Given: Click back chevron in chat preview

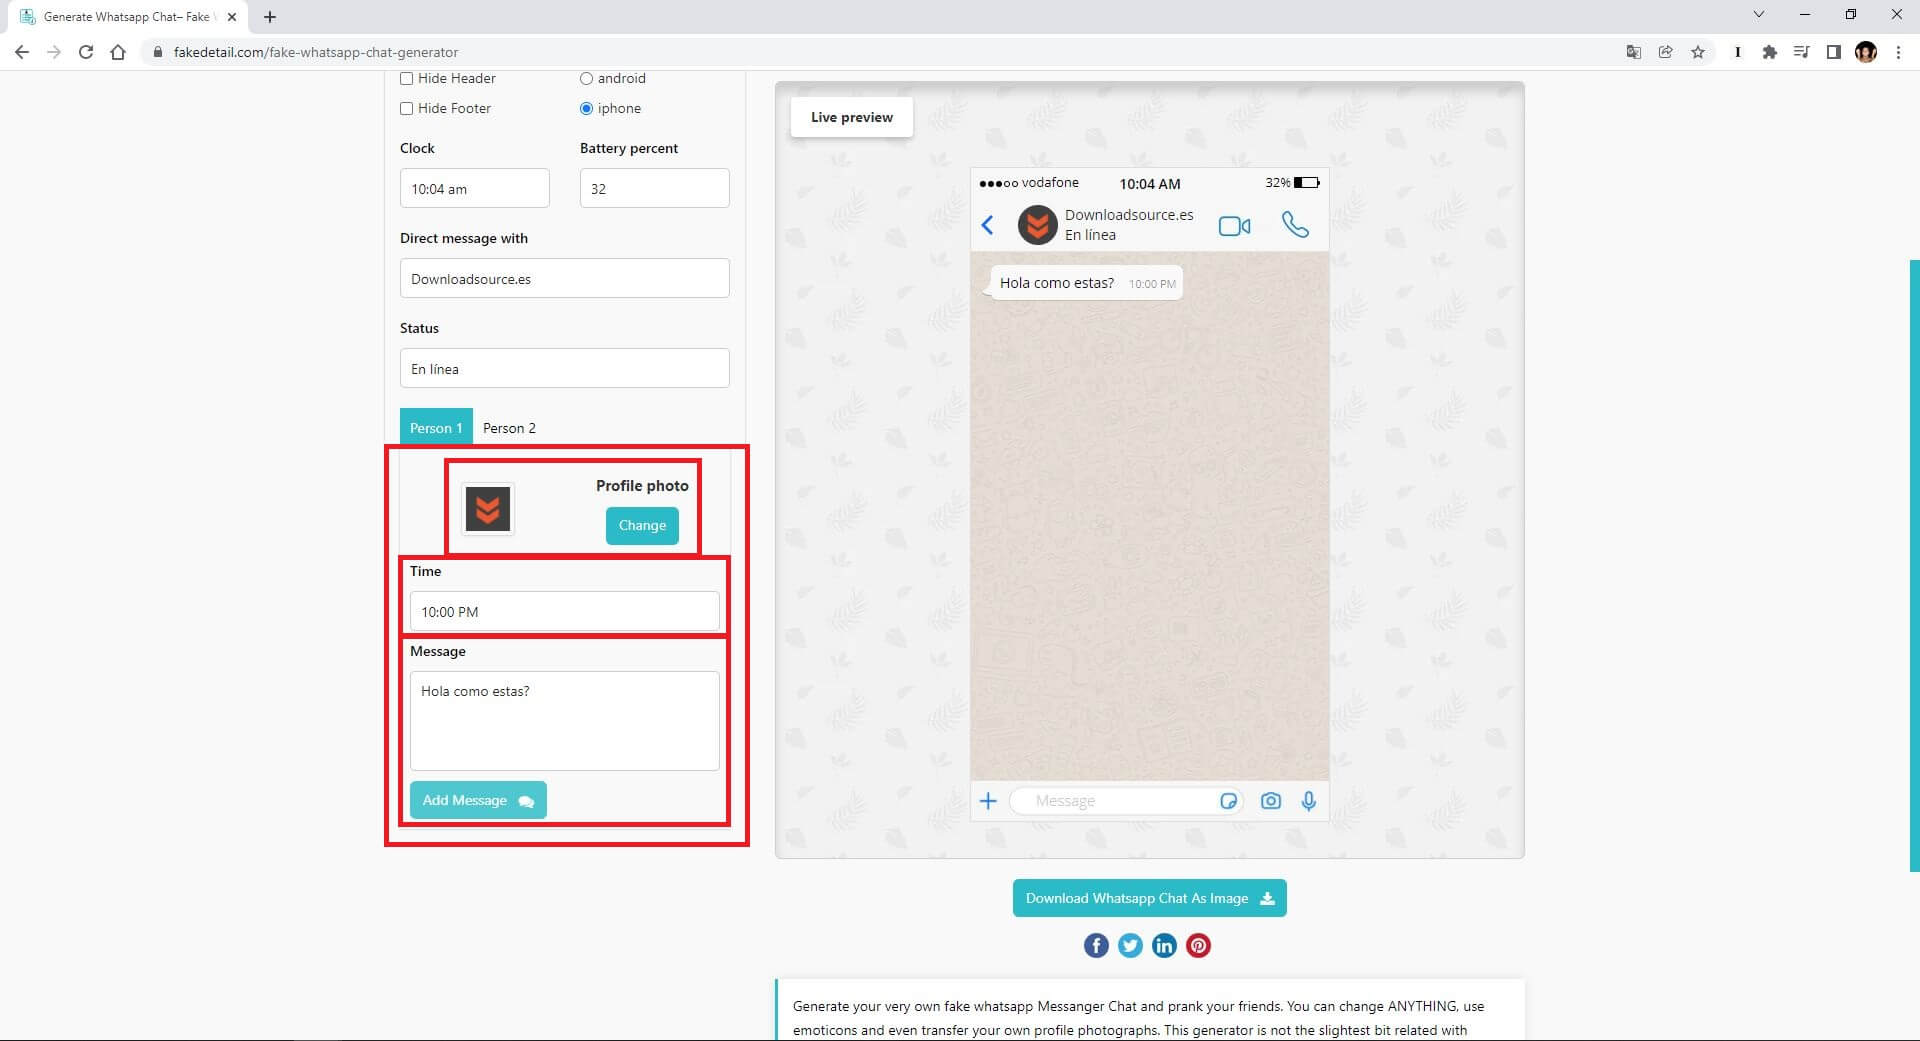Looking at the screenshot, I should pos(988,225).
